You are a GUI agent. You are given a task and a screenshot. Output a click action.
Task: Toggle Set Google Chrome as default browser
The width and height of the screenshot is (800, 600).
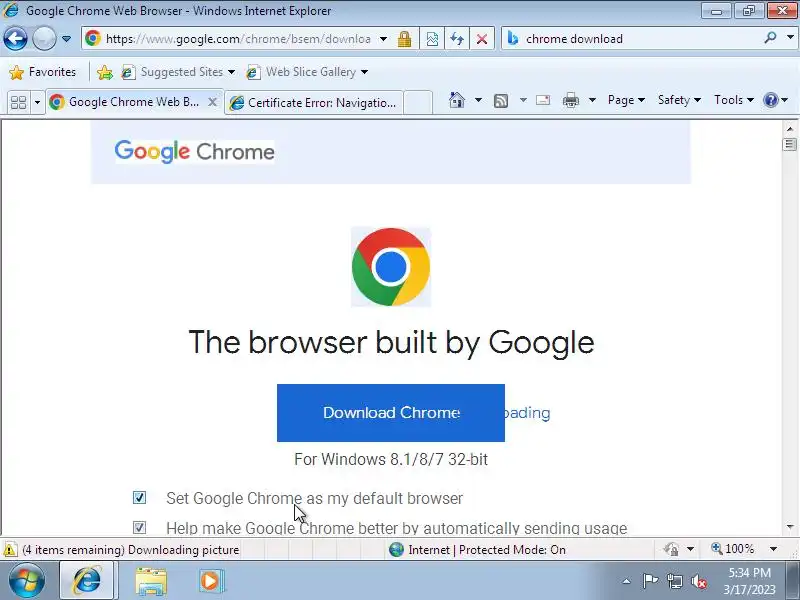(x=139, y=497)
